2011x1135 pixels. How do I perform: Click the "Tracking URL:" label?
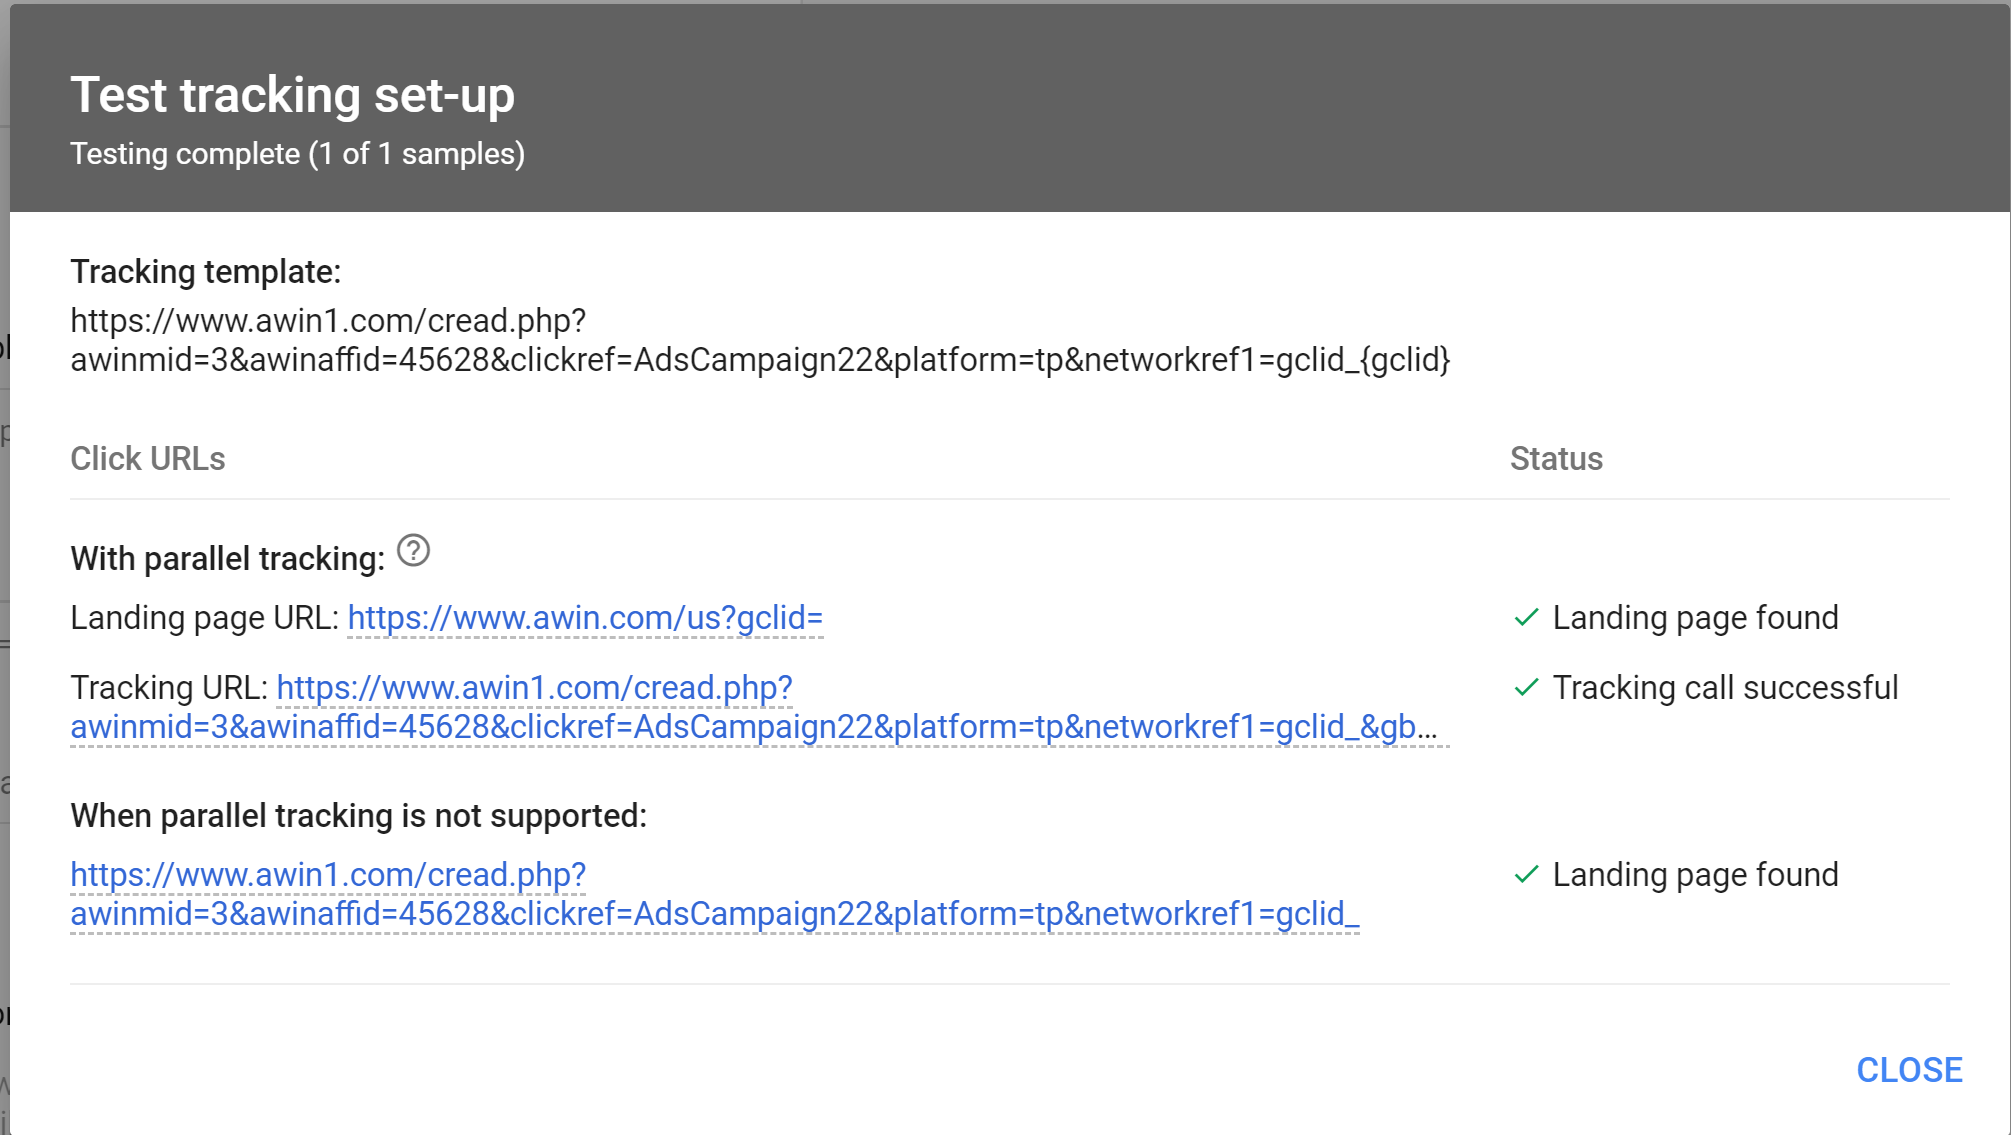pos(166,687)
